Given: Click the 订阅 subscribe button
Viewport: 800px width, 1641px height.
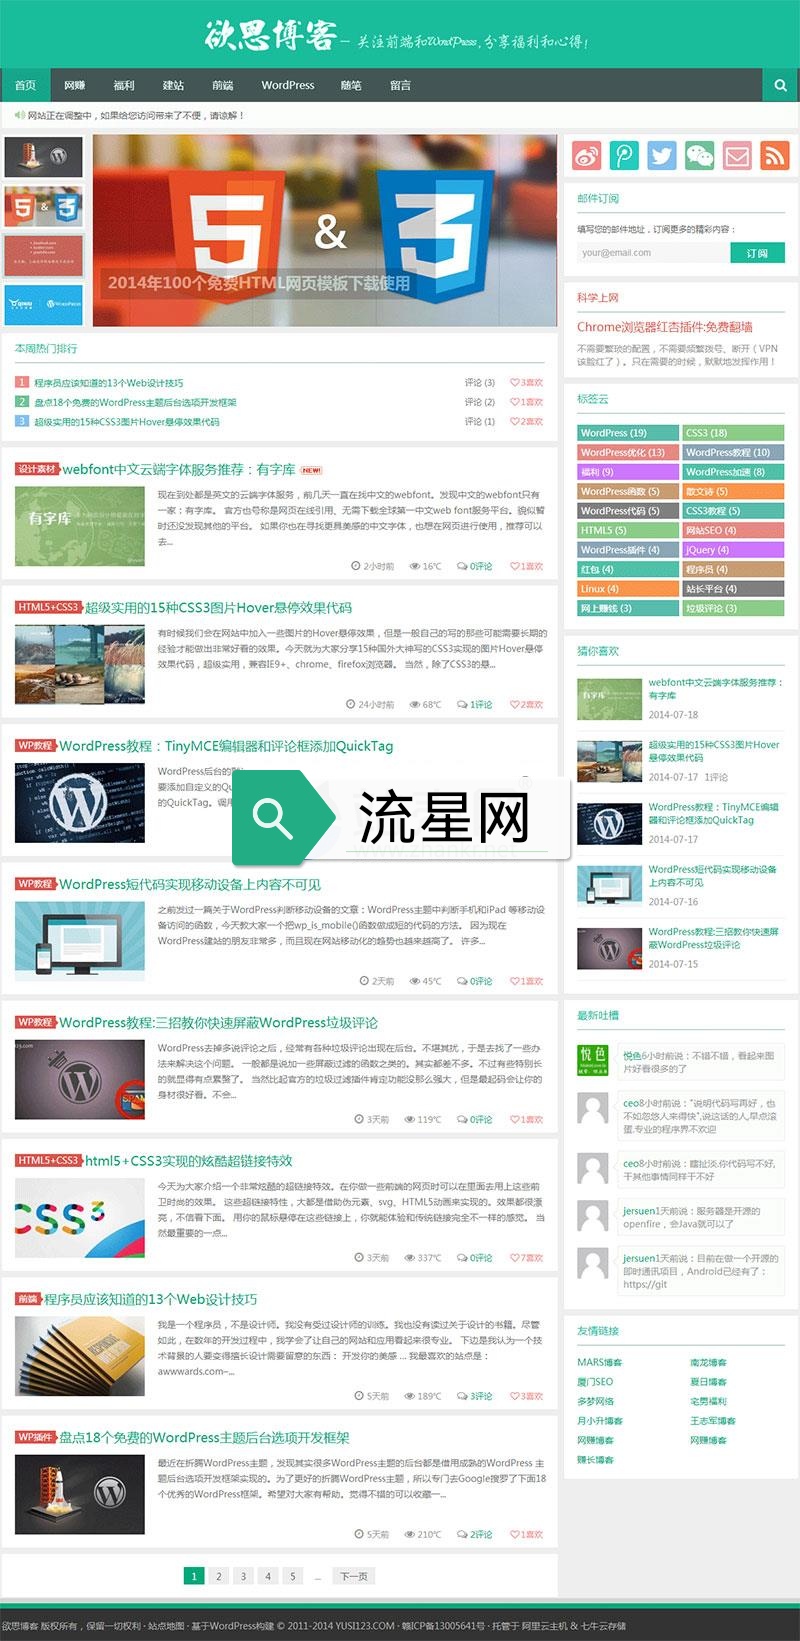Looking at the screenshot, I should point(757,253).
